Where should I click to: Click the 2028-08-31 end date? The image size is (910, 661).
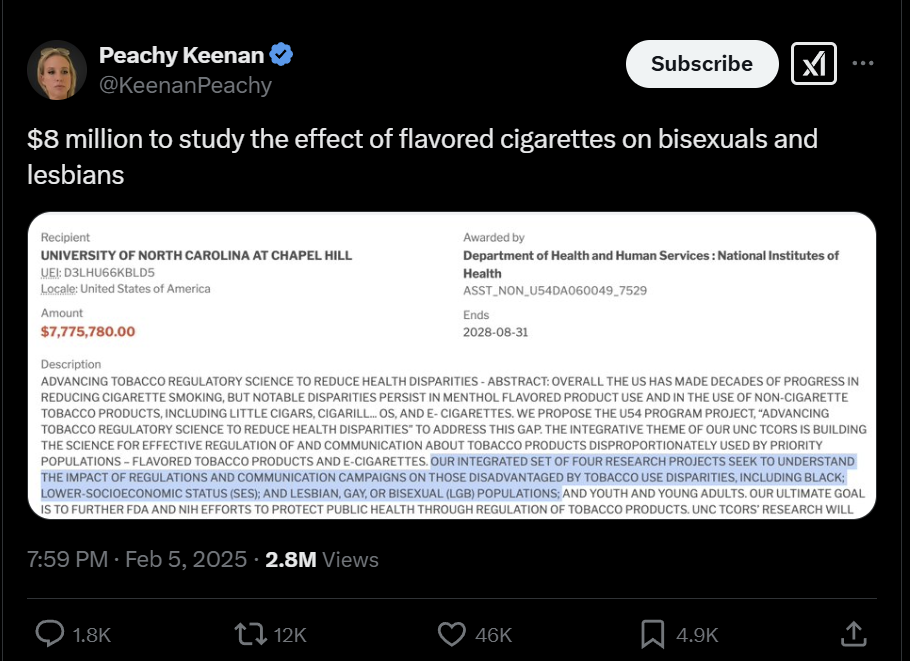(495, 331)
